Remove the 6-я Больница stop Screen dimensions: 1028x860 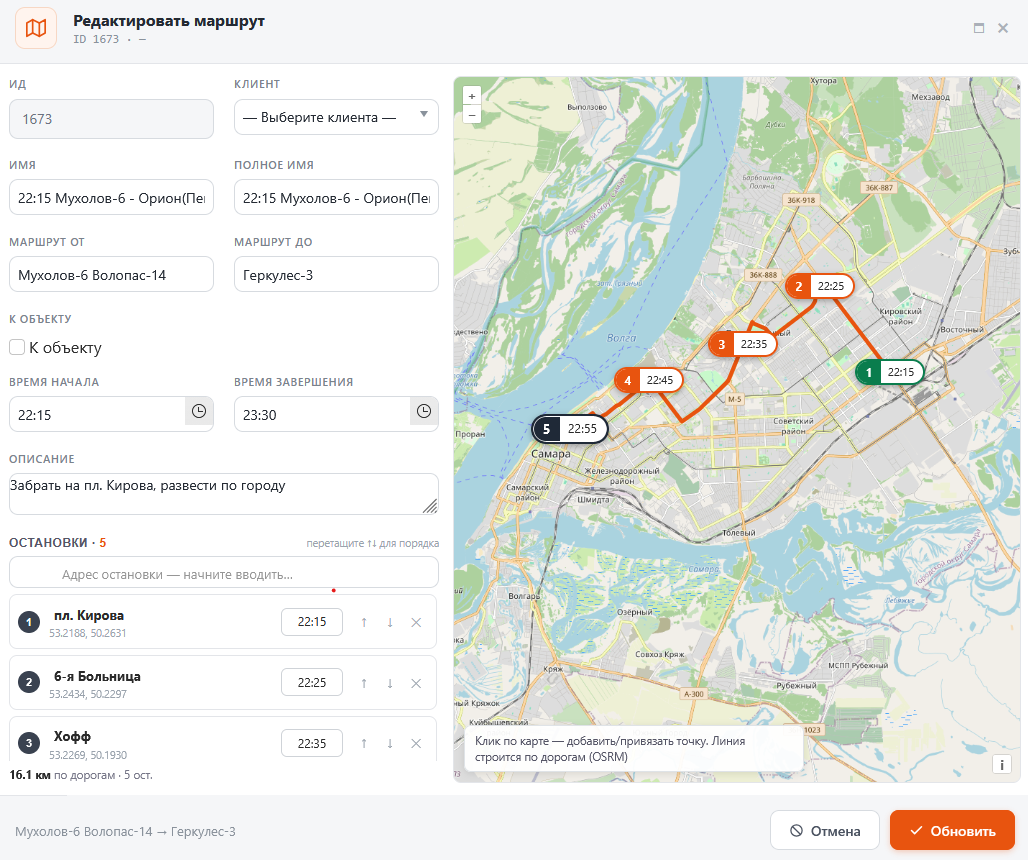point(416,683)
